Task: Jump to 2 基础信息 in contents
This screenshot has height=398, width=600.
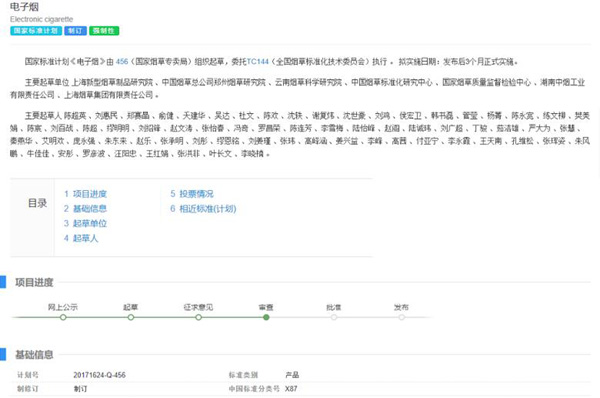Action: [85, 209]
